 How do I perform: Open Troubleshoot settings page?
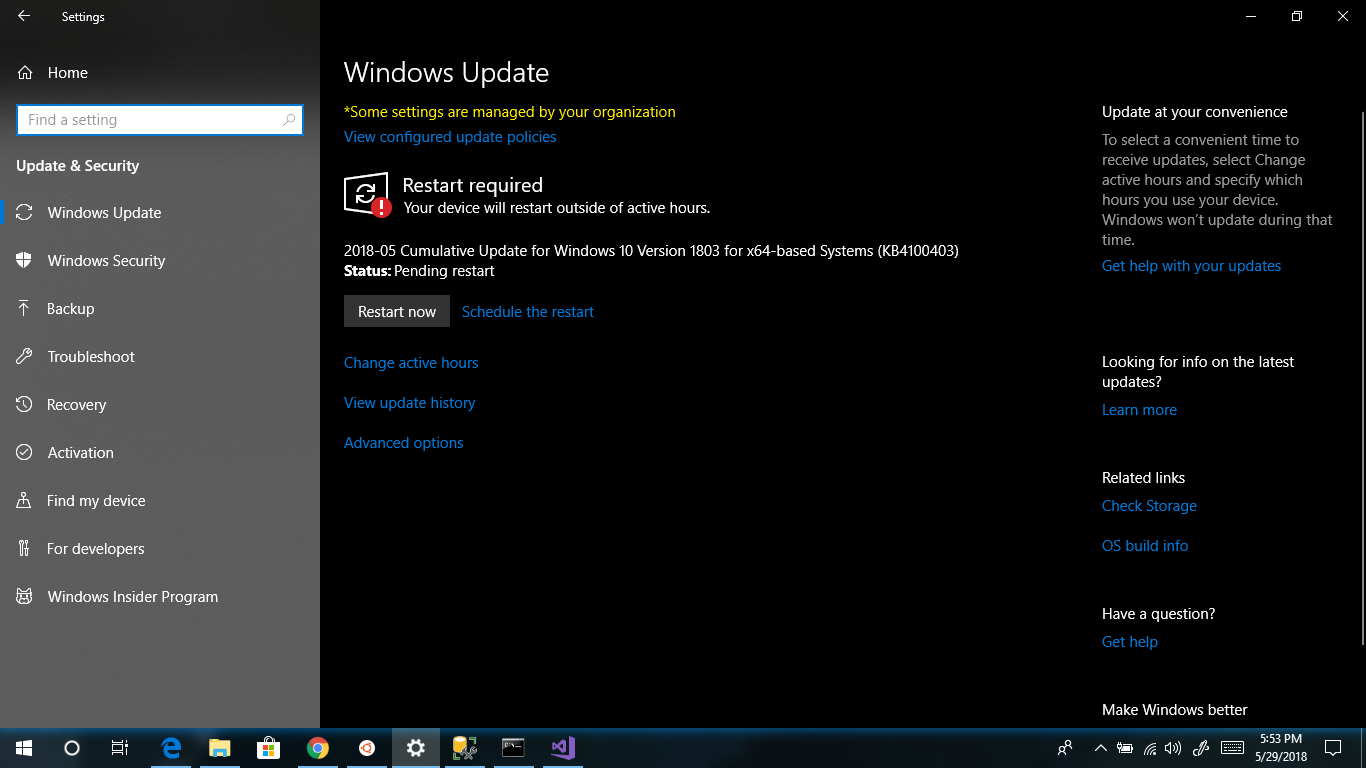pyautogui.click(x=160, y=357)
